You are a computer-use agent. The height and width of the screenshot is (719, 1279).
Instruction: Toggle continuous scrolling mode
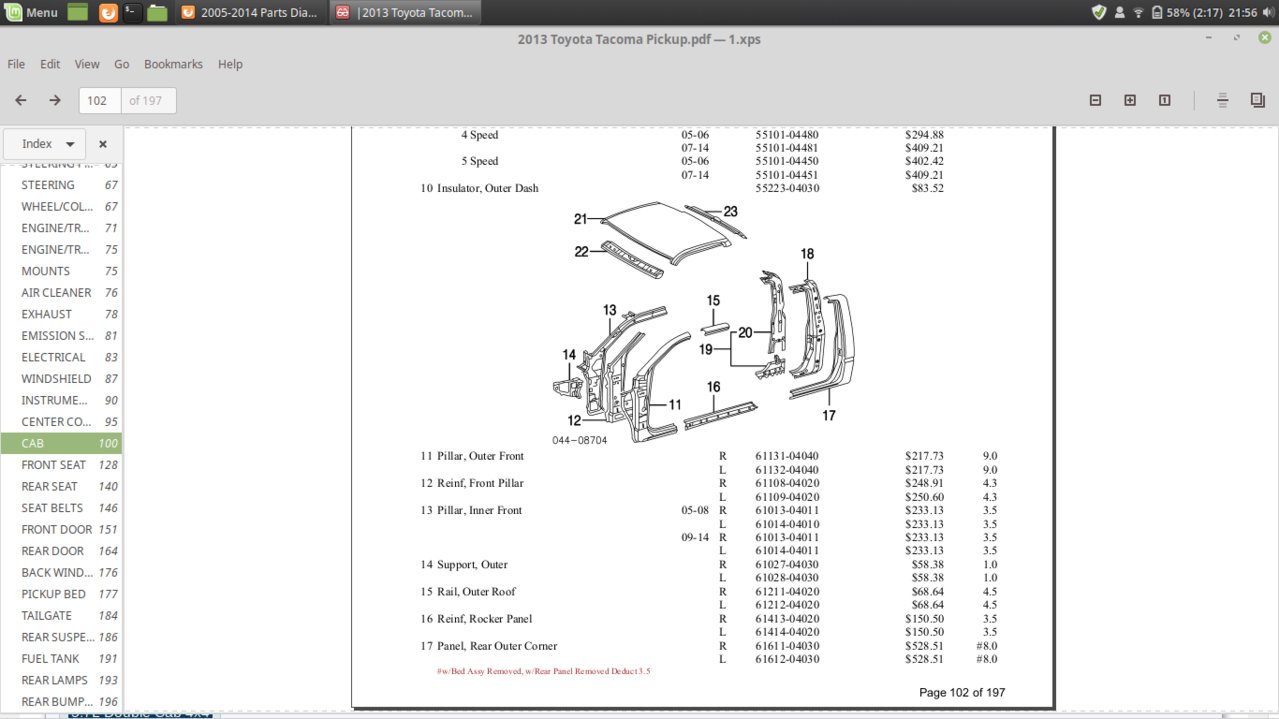click(1222, 100)
